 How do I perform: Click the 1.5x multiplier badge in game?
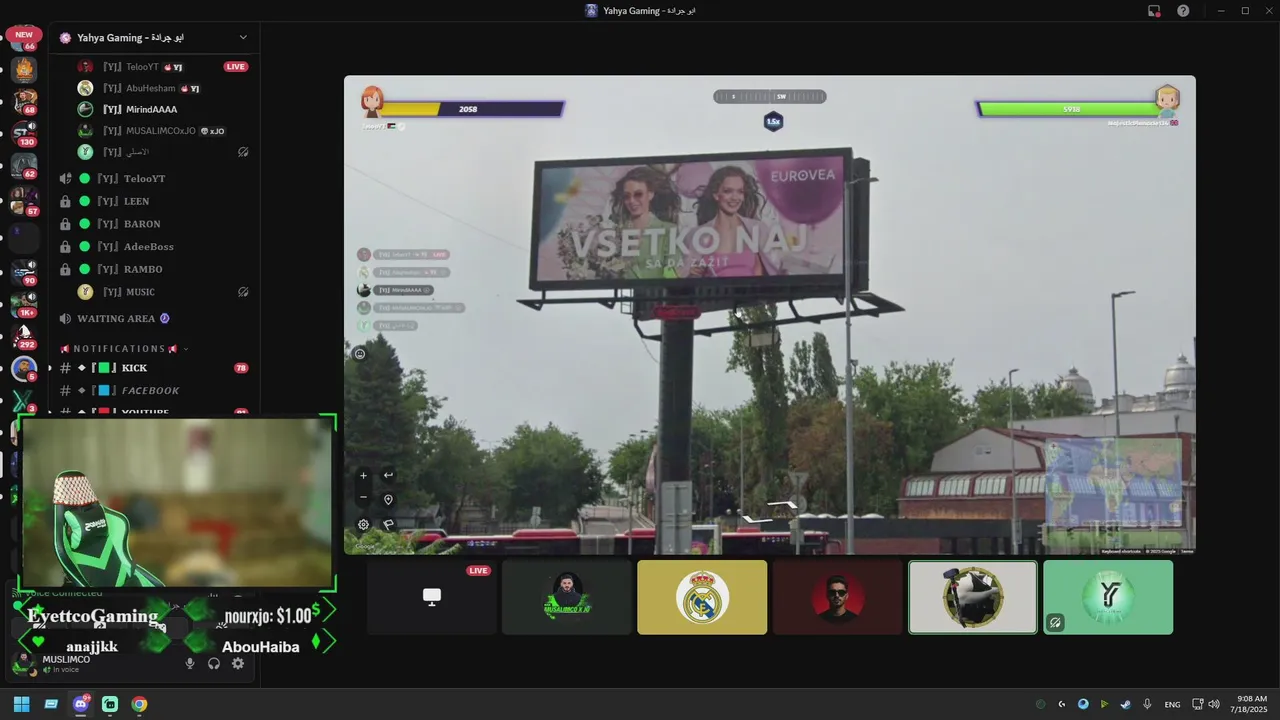click(773, 121)
